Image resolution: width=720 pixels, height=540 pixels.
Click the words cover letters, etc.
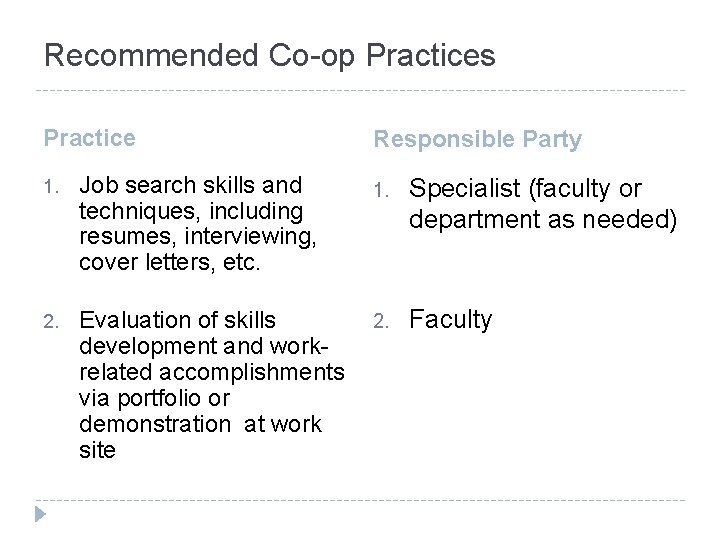coord(169,263)
